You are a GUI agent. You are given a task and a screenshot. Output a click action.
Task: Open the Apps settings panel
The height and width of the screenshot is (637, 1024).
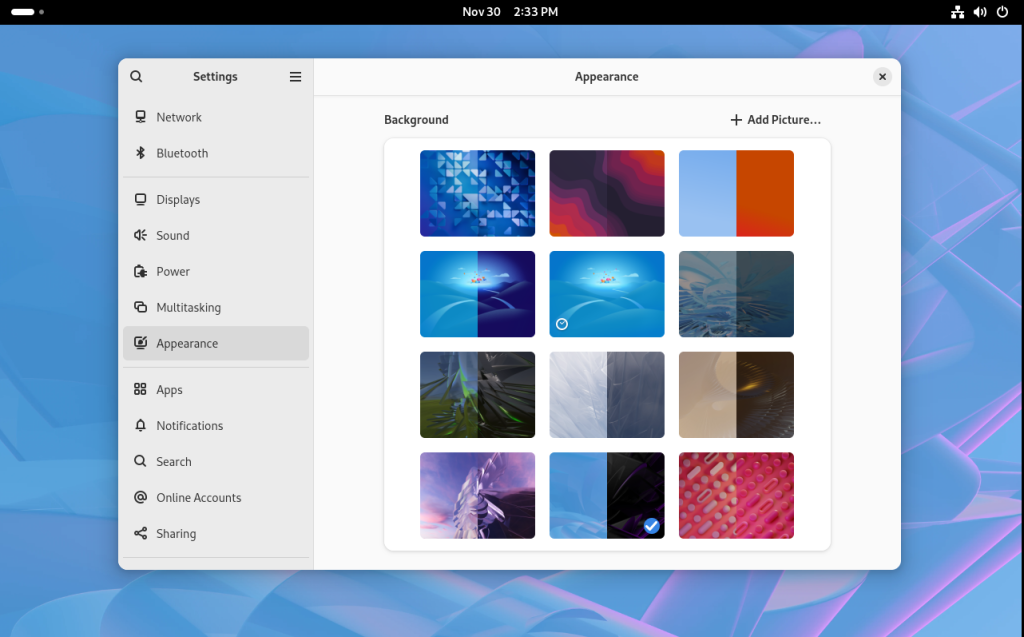click(169, 390)
